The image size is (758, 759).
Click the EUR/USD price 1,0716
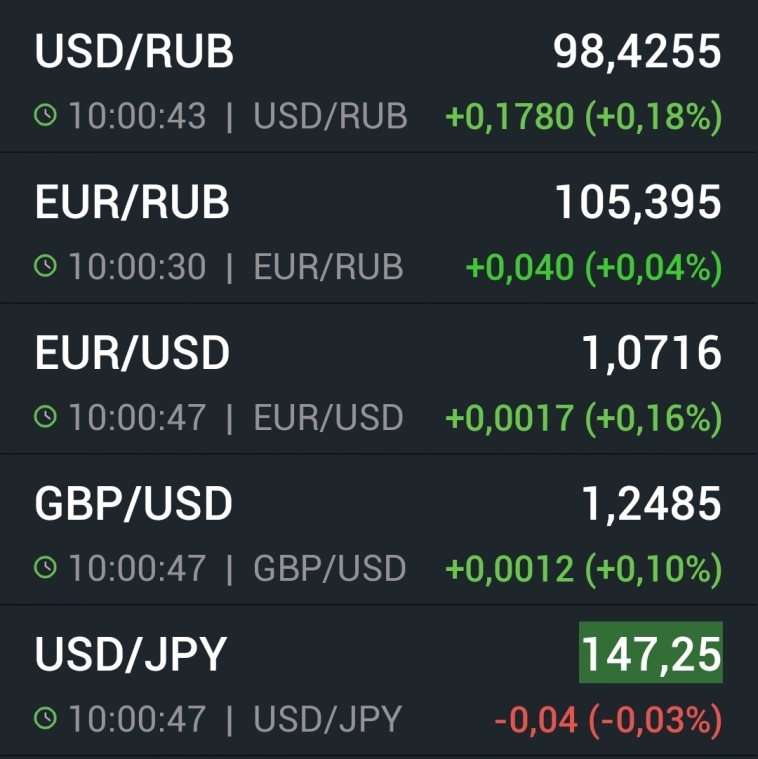click(651, 353)
